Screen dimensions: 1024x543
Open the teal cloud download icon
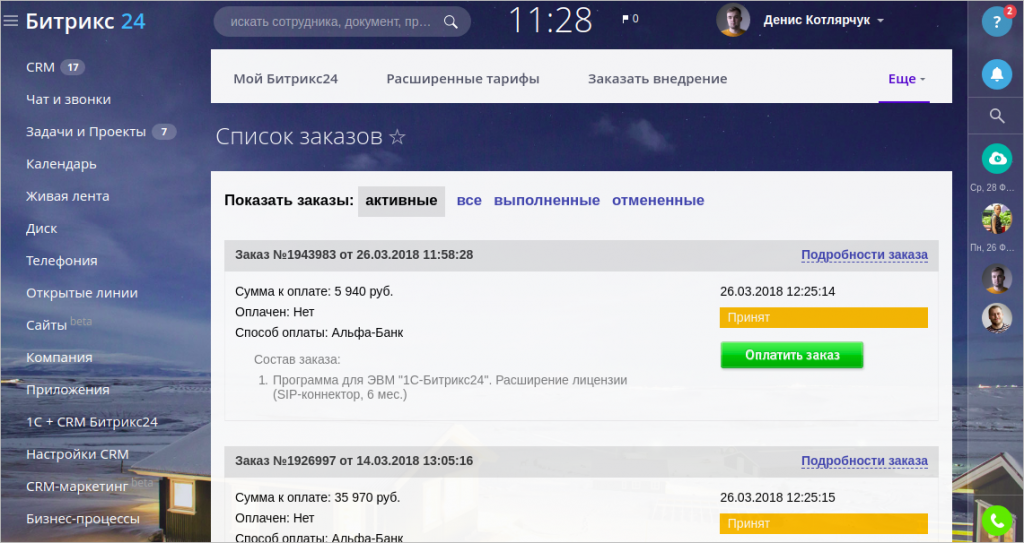997,158
